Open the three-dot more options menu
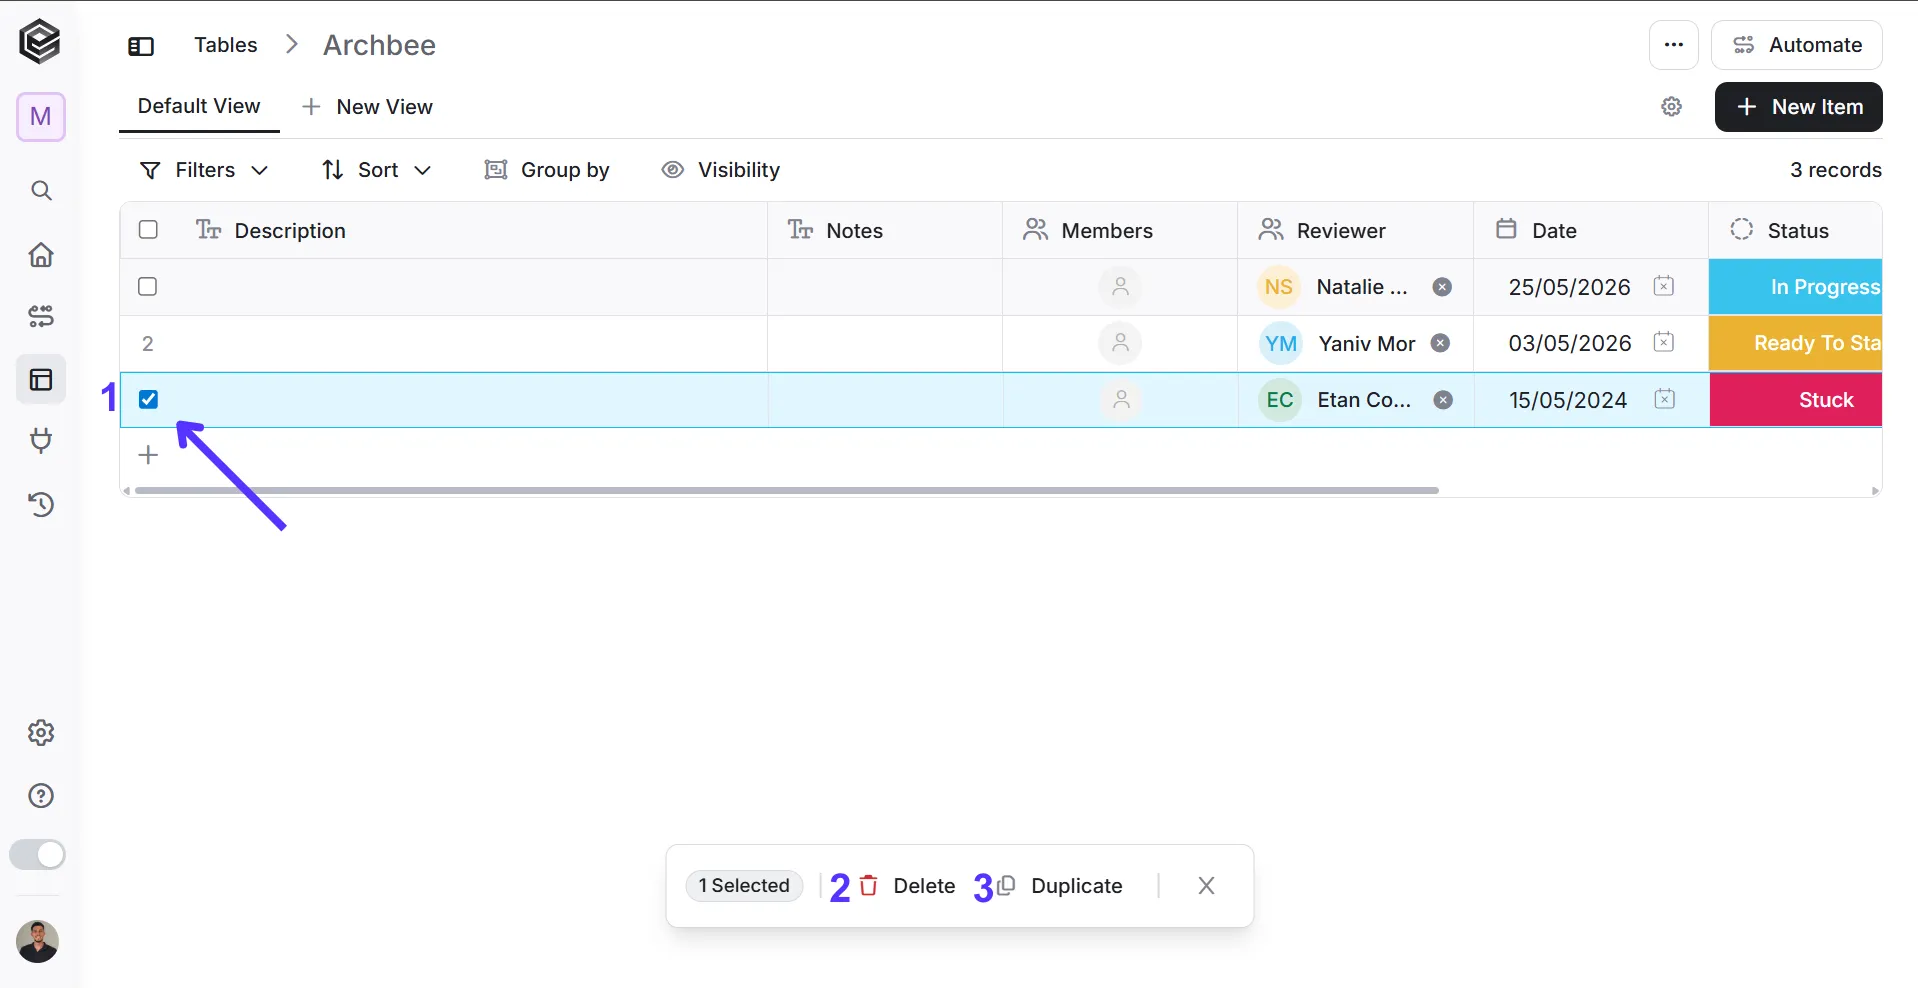Viewport: 1918px width, 988px height. (1674, 45)
